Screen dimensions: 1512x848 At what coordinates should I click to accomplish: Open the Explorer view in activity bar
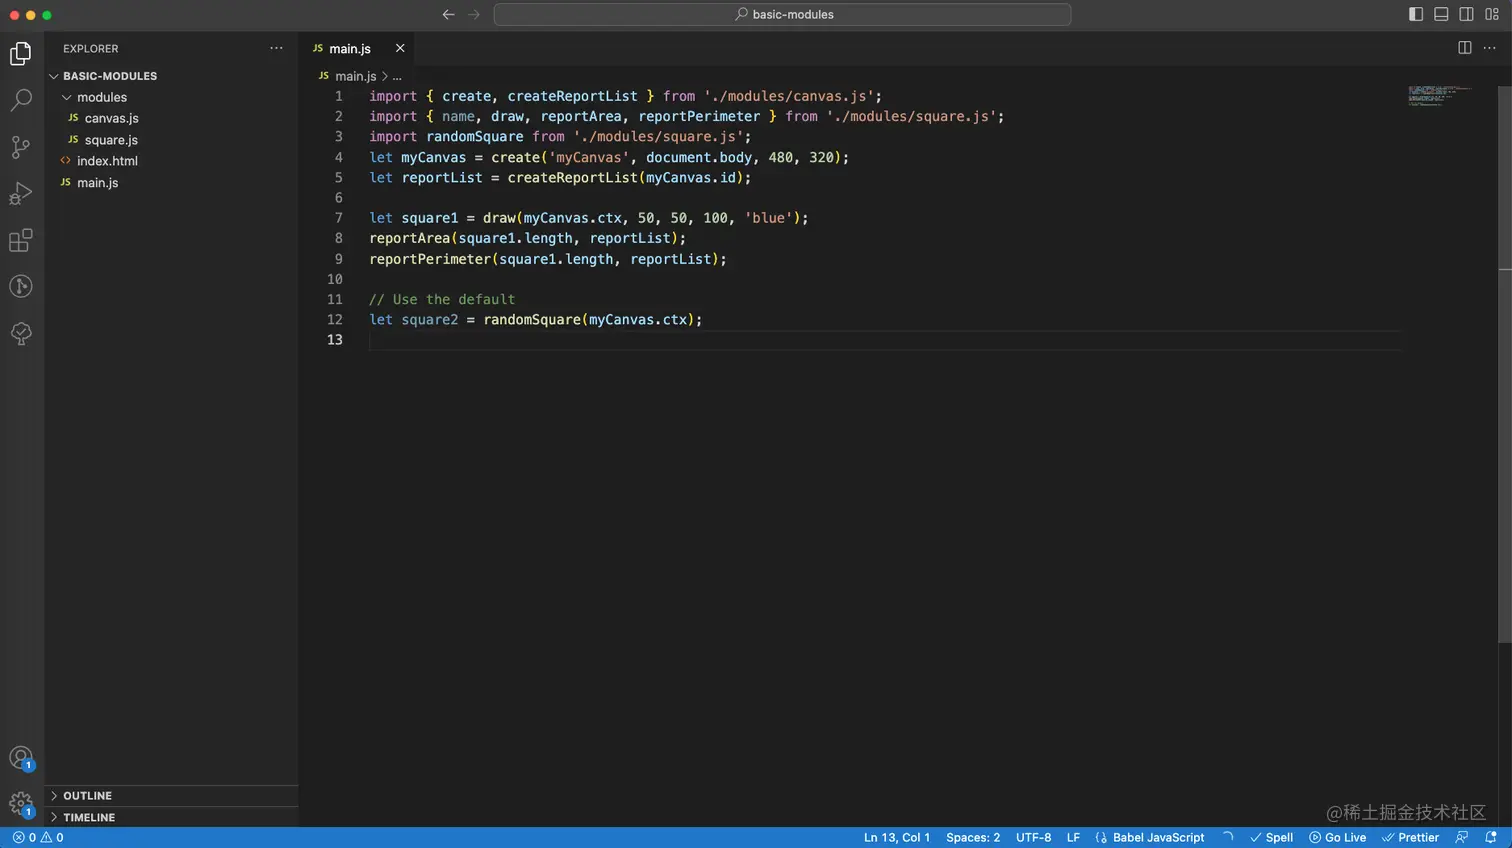coord(21,53)
